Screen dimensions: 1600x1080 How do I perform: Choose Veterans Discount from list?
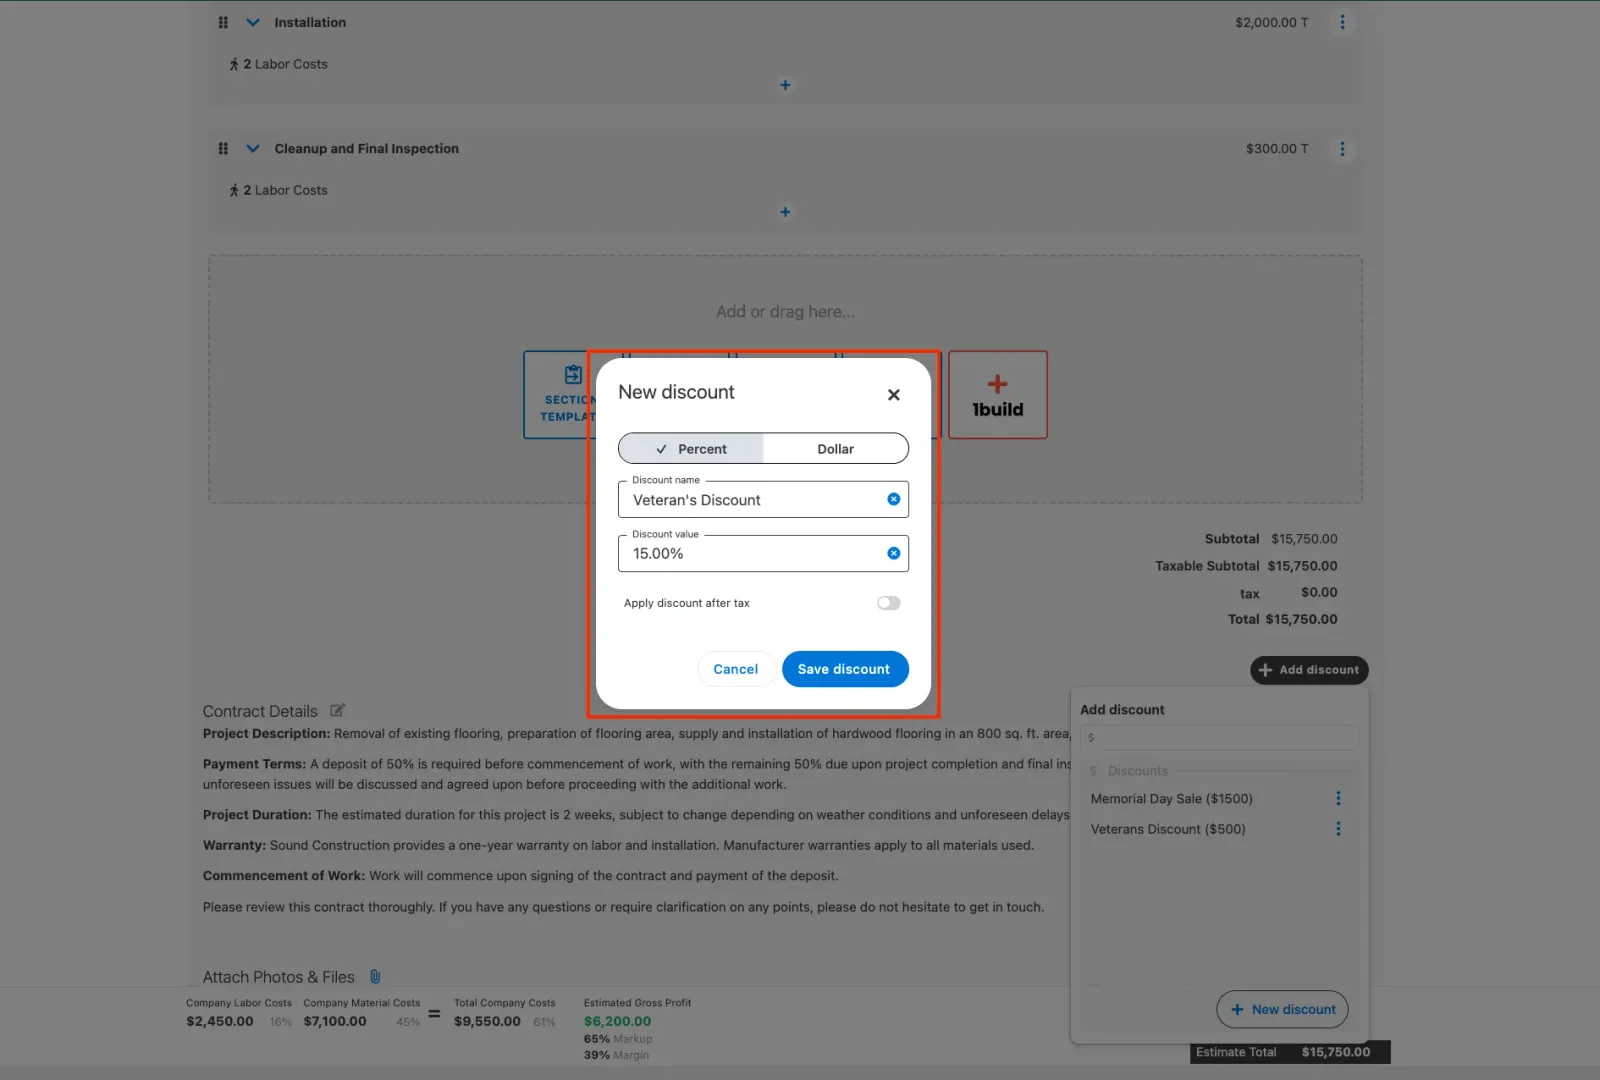click(x=1168, y=829)
